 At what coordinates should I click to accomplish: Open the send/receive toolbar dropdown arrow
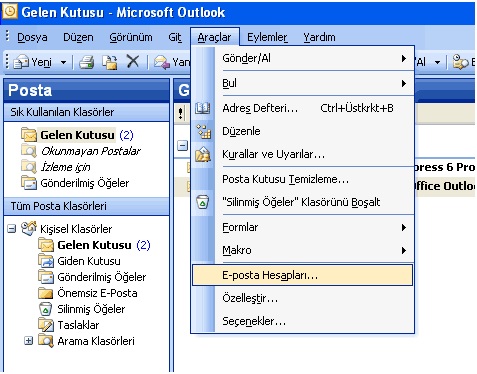coord(437,62)
